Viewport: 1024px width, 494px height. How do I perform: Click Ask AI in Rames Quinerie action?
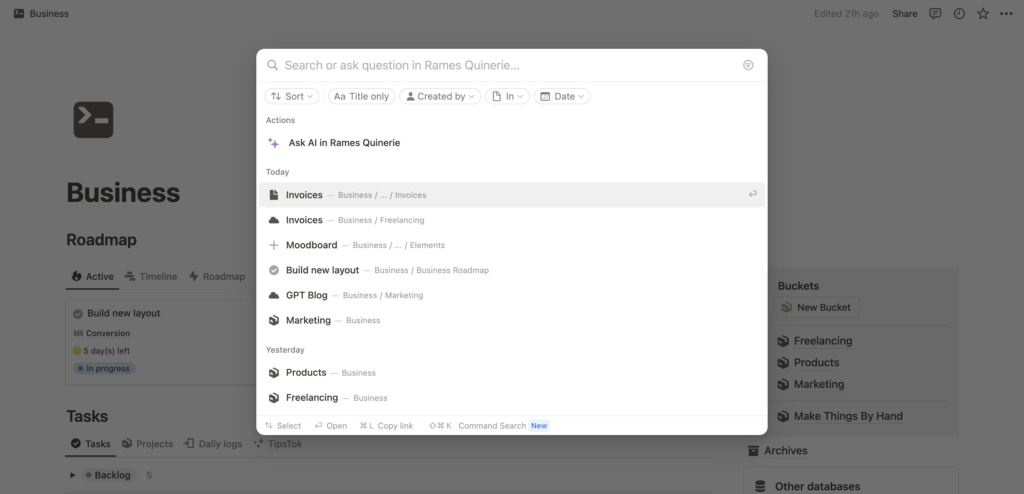511,142
